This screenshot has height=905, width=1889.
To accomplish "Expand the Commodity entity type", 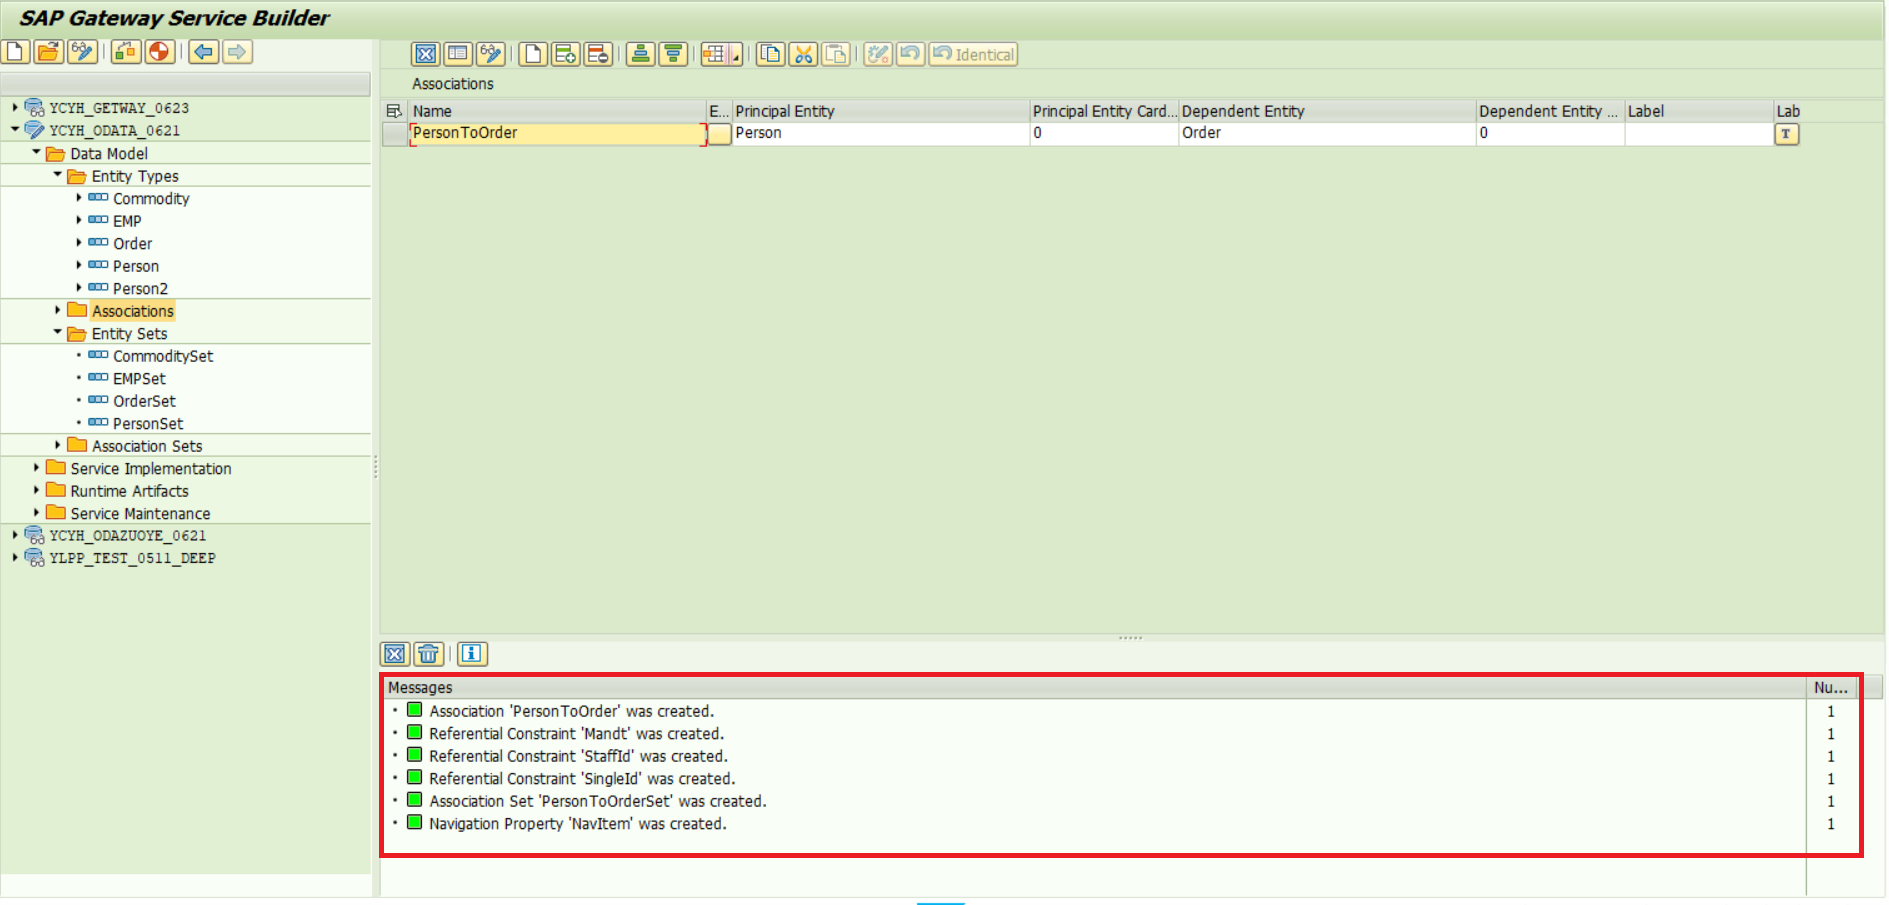I will 79,197.
